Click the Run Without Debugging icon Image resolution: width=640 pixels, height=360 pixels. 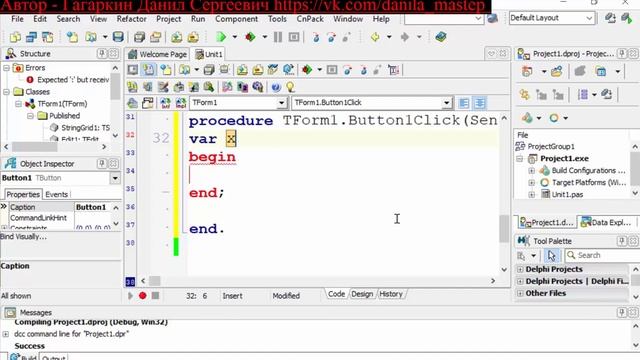(250, 37)
